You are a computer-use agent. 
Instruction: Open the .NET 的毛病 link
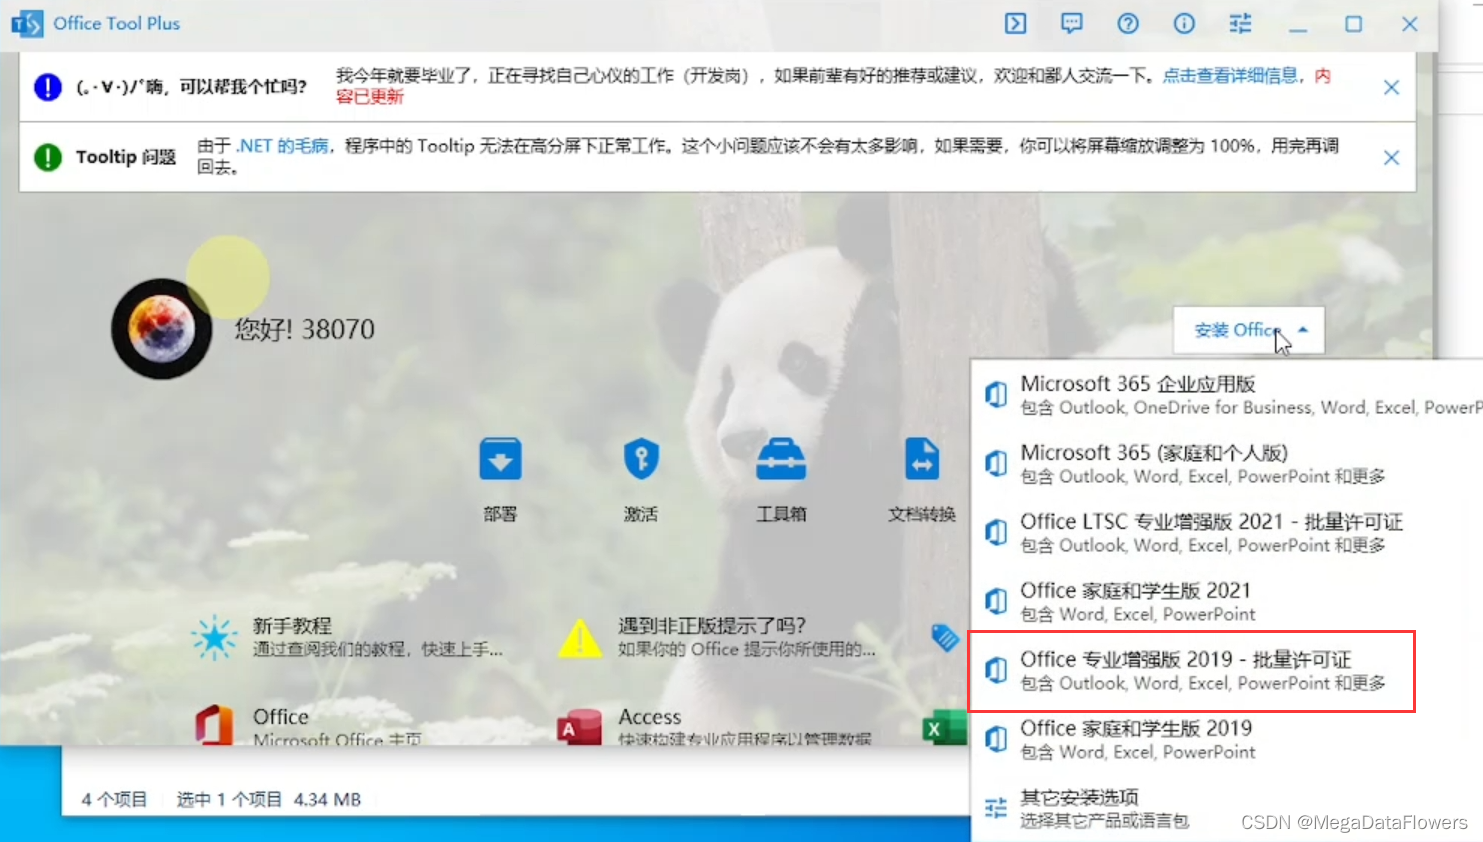pos(283,146)
